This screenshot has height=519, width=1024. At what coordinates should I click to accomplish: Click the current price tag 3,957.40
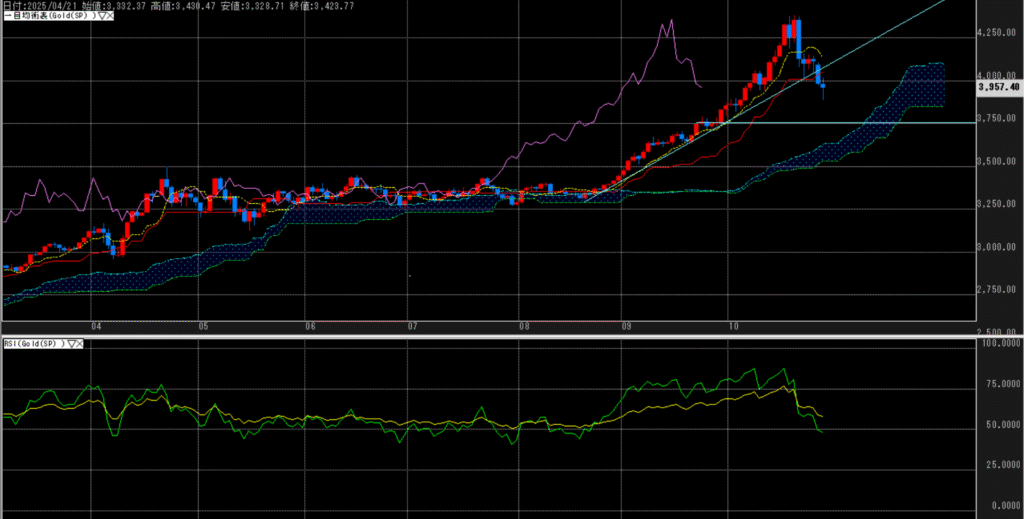point(998,87)
